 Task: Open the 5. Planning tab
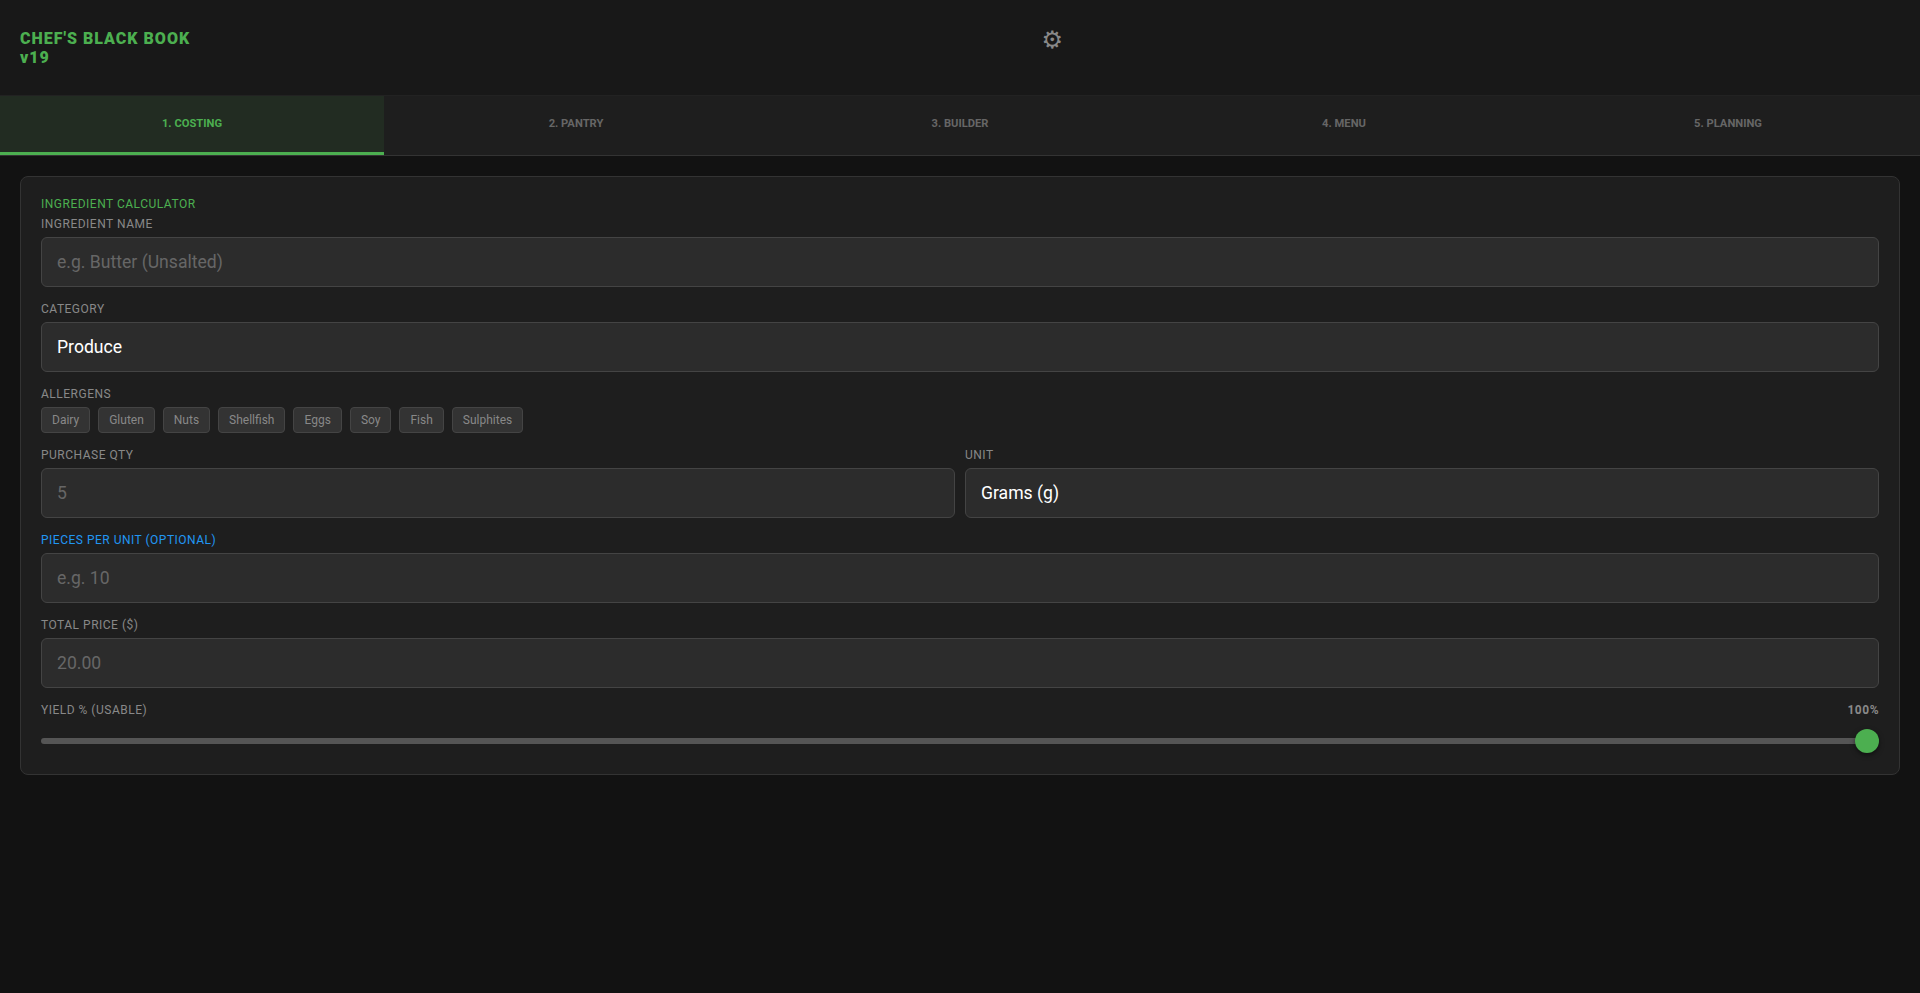click(1728, 124)
